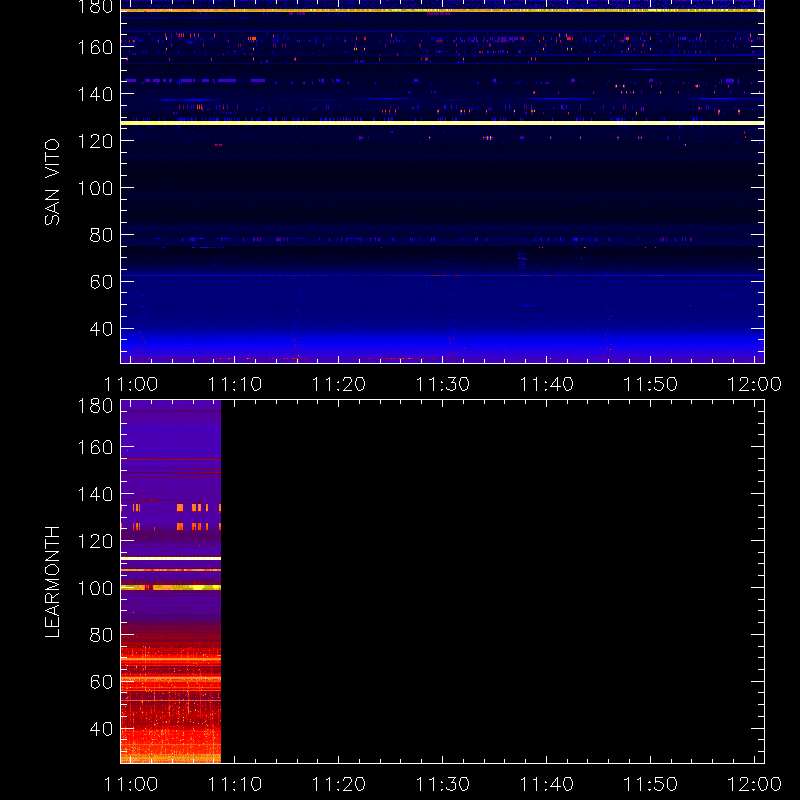The image size is (800, 800).
Task: Click the 11:40 time label under San Vito plot
Action: click(x=546, y=384)
